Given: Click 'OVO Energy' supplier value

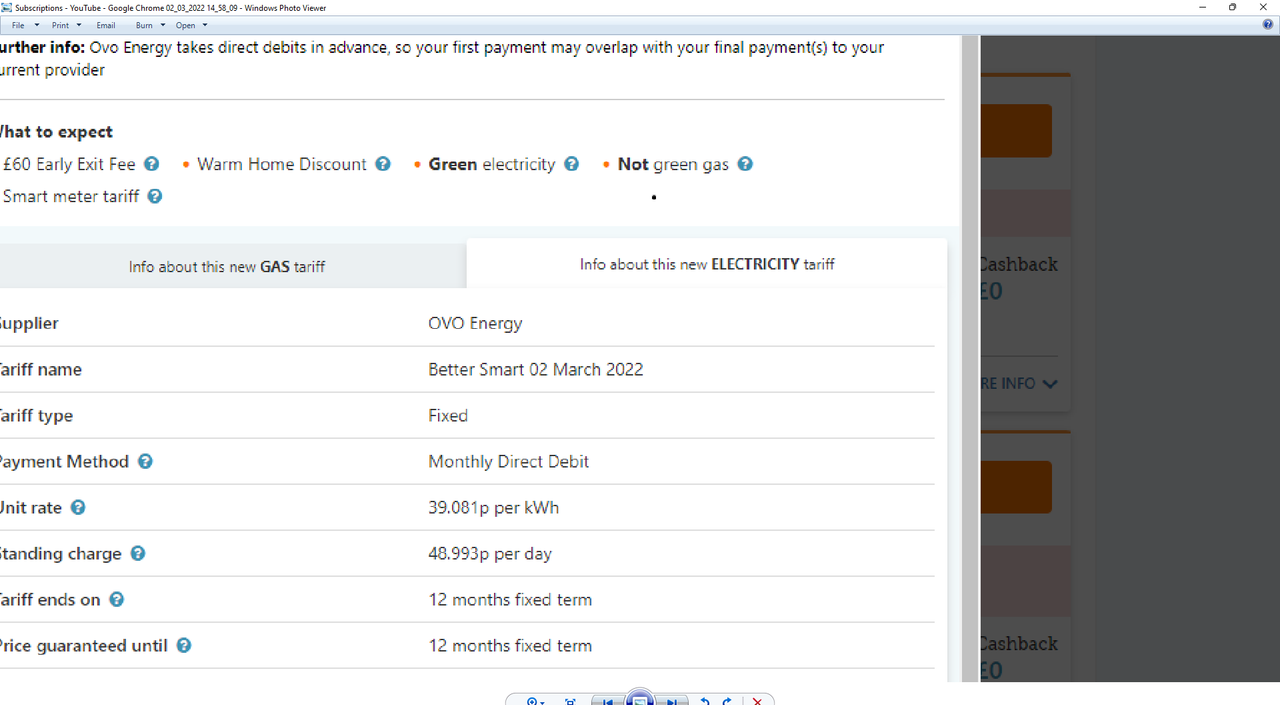Looking at the screenshot, I should [x=475, y=323].
